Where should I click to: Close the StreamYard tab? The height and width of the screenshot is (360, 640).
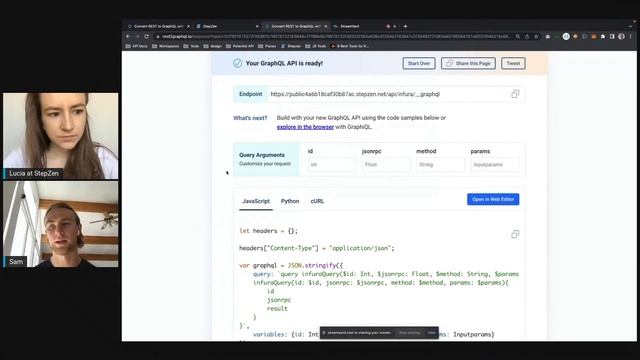tap(394, 26)
